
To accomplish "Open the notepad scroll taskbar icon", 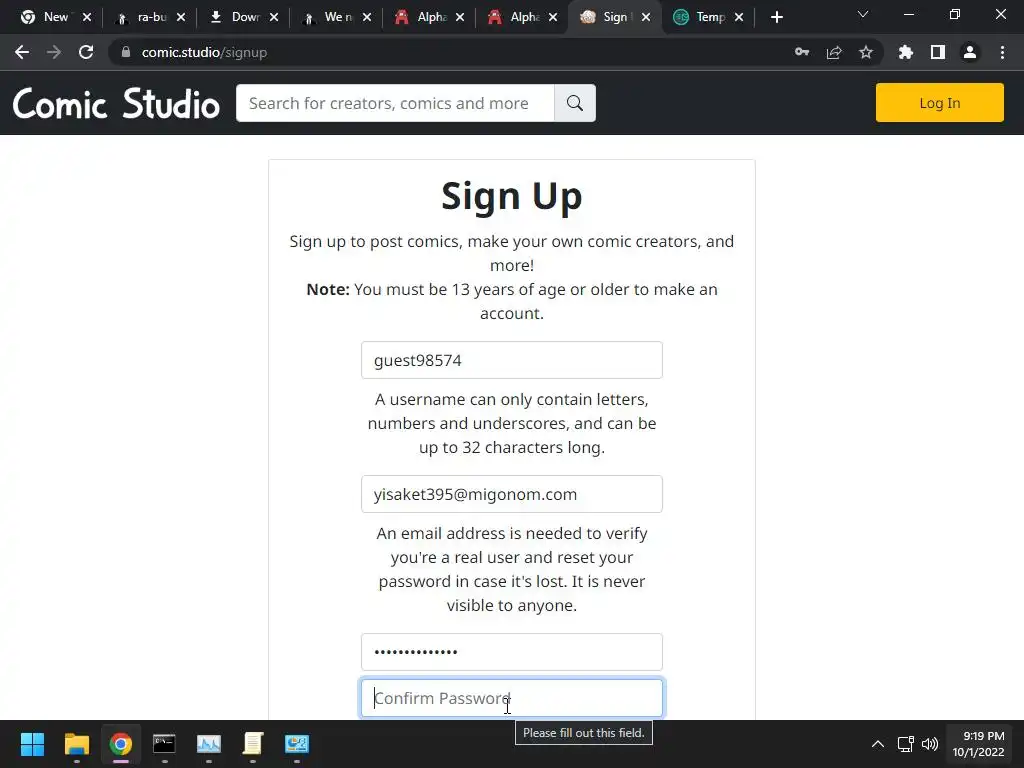I will (x=253, y=744).
